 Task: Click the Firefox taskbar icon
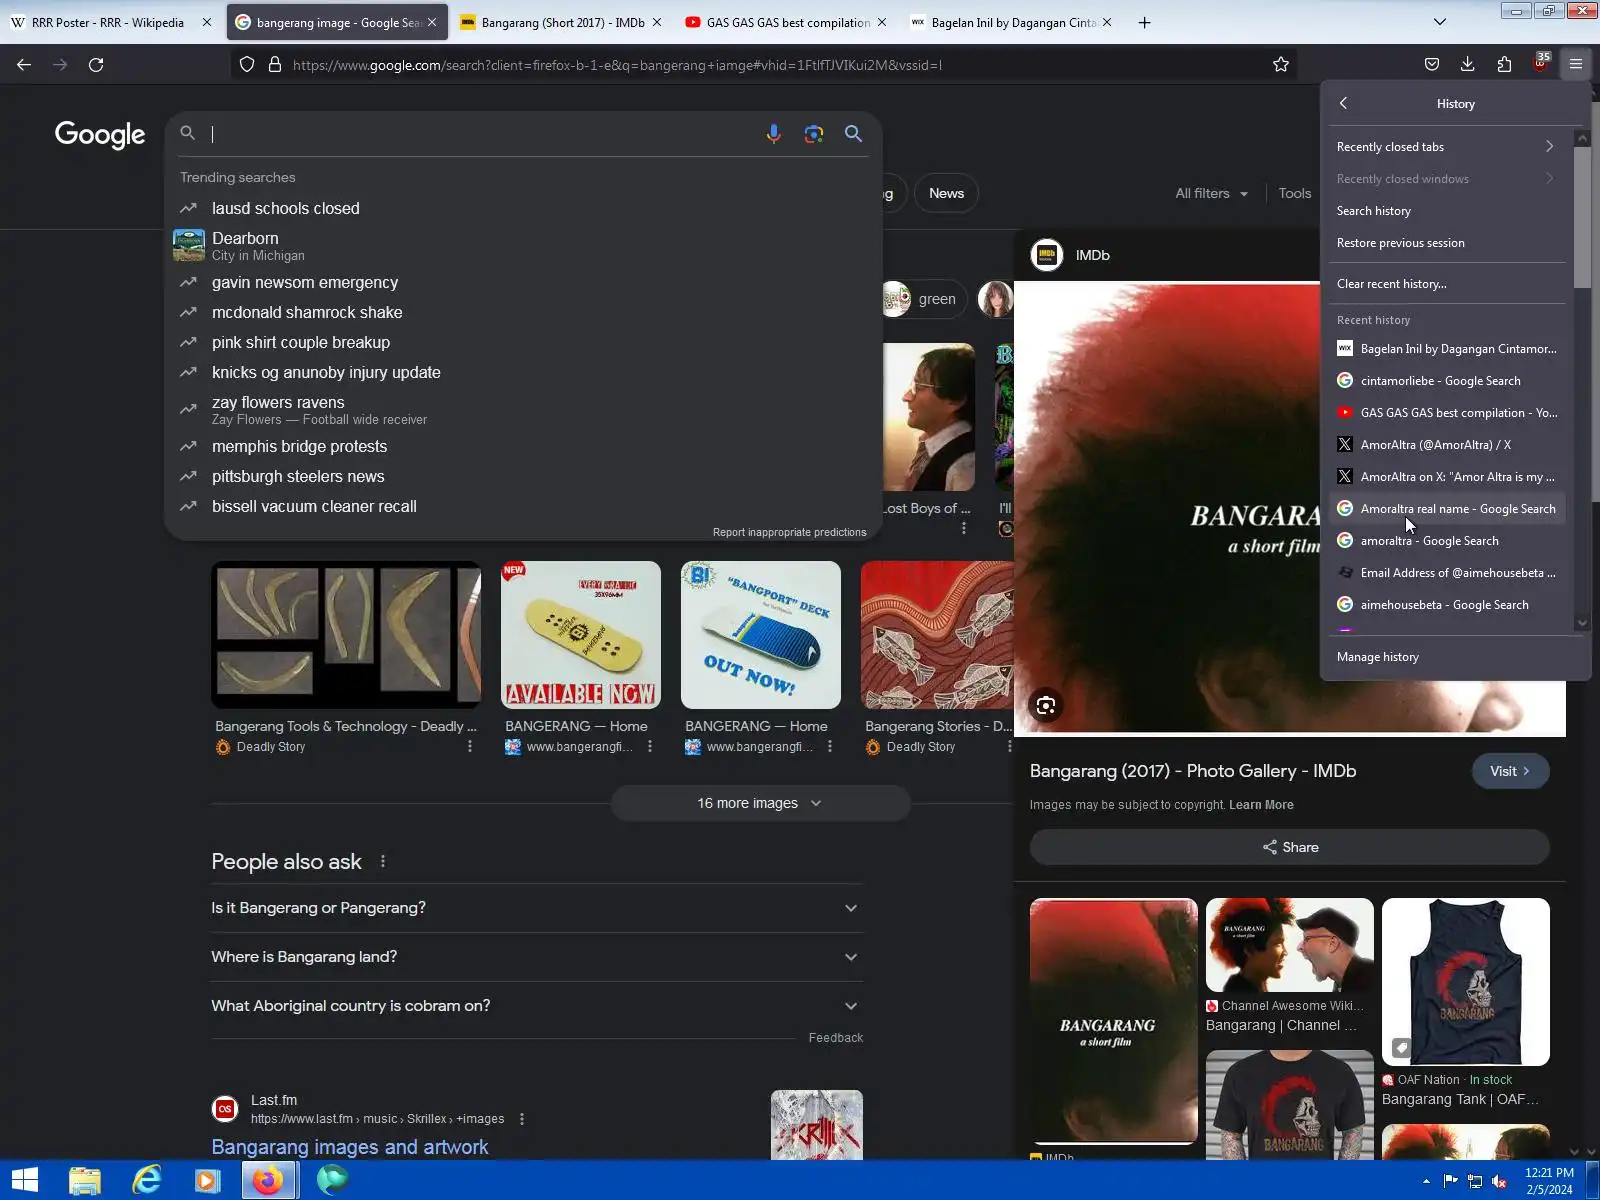point(268,1180)
